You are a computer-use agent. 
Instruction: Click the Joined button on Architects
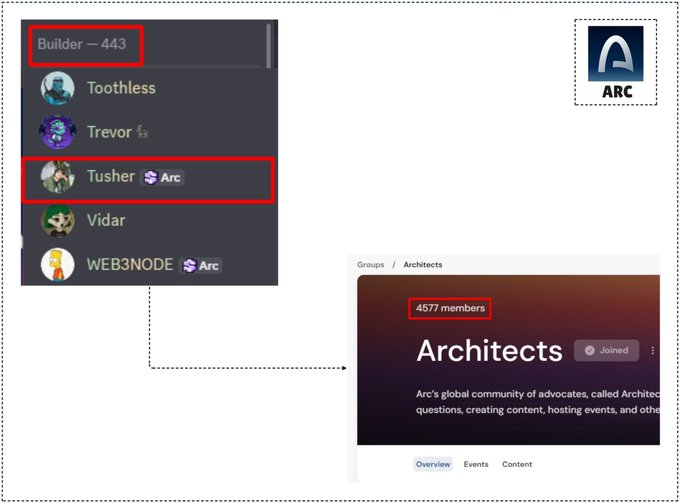[x=606, y=350]
